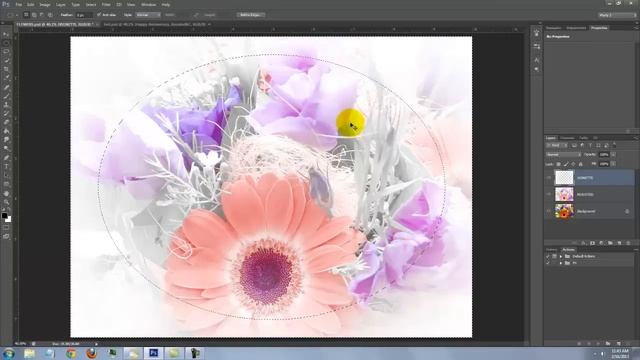Switch to the History tab
The width and height of the screenshot is (640, 360).
tap(551, 249)
